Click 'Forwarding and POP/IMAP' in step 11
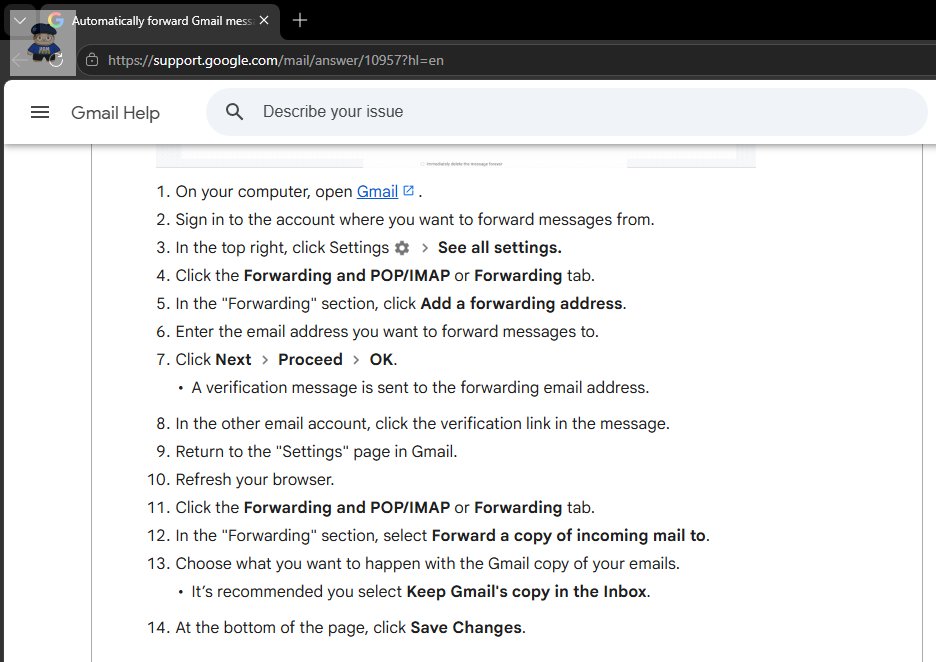This screenshot has height=662, width=936. [347, 507]
